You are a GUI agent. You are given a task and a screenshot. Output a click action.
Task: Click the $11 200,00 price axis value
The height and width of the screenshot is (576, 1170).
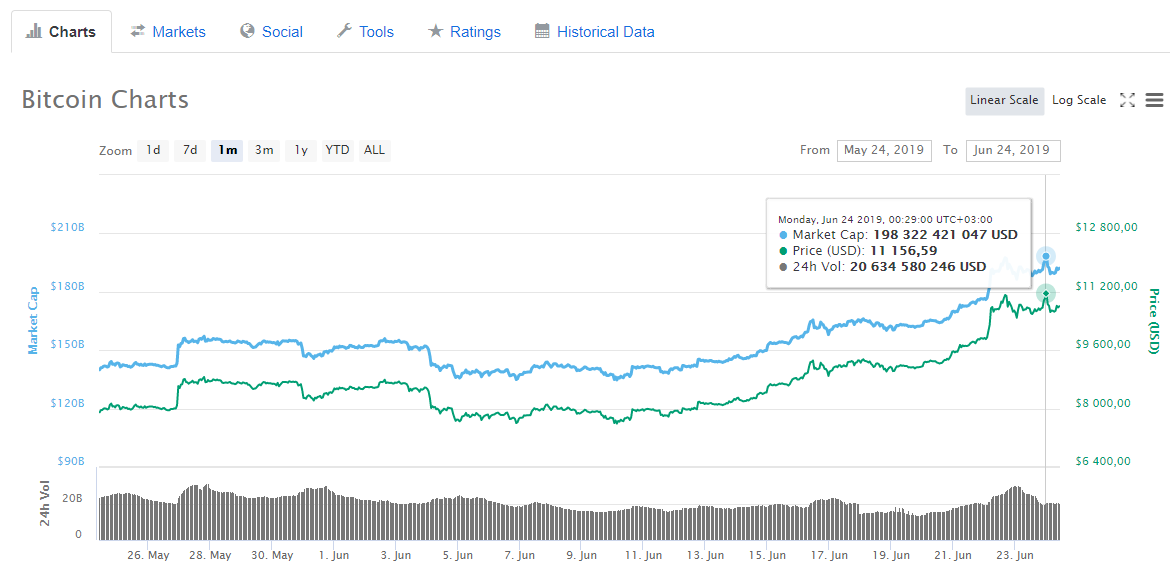pyautogui.click(x=1107, y=287)
